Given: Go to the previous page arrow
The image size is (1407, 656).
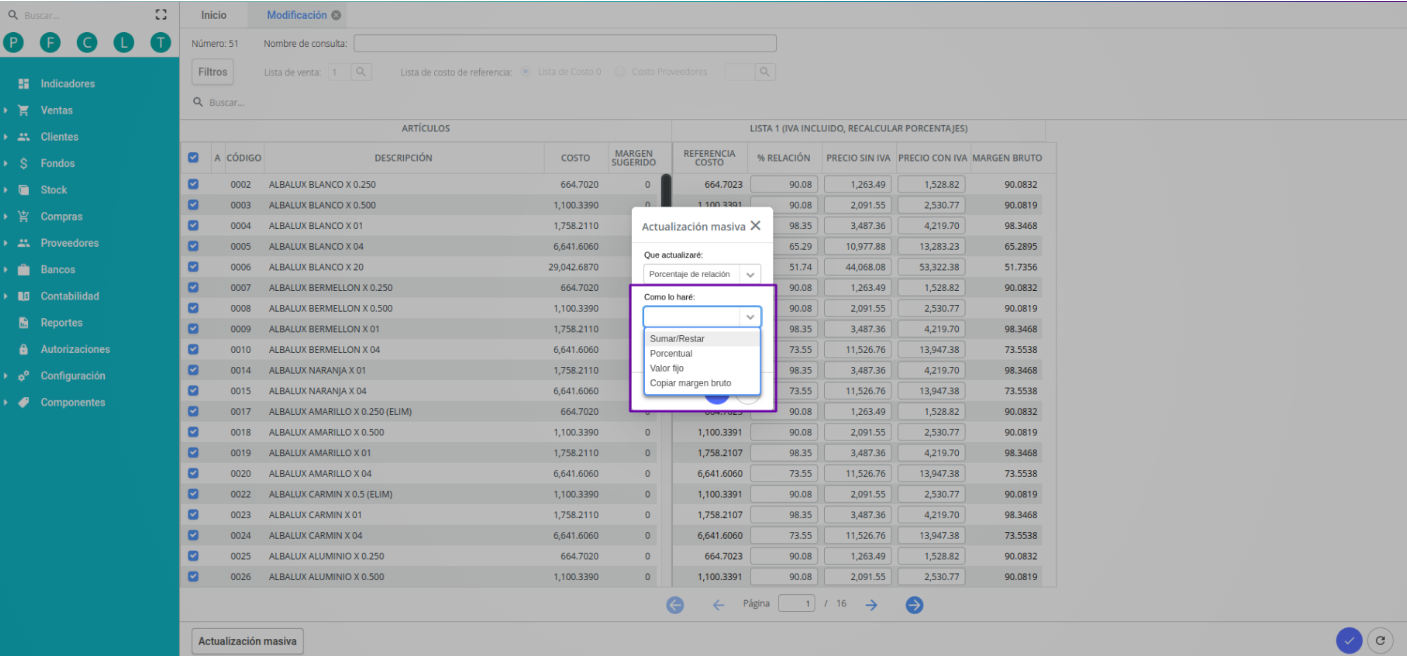Looking at the screenshot, I should tap(718, 605).
